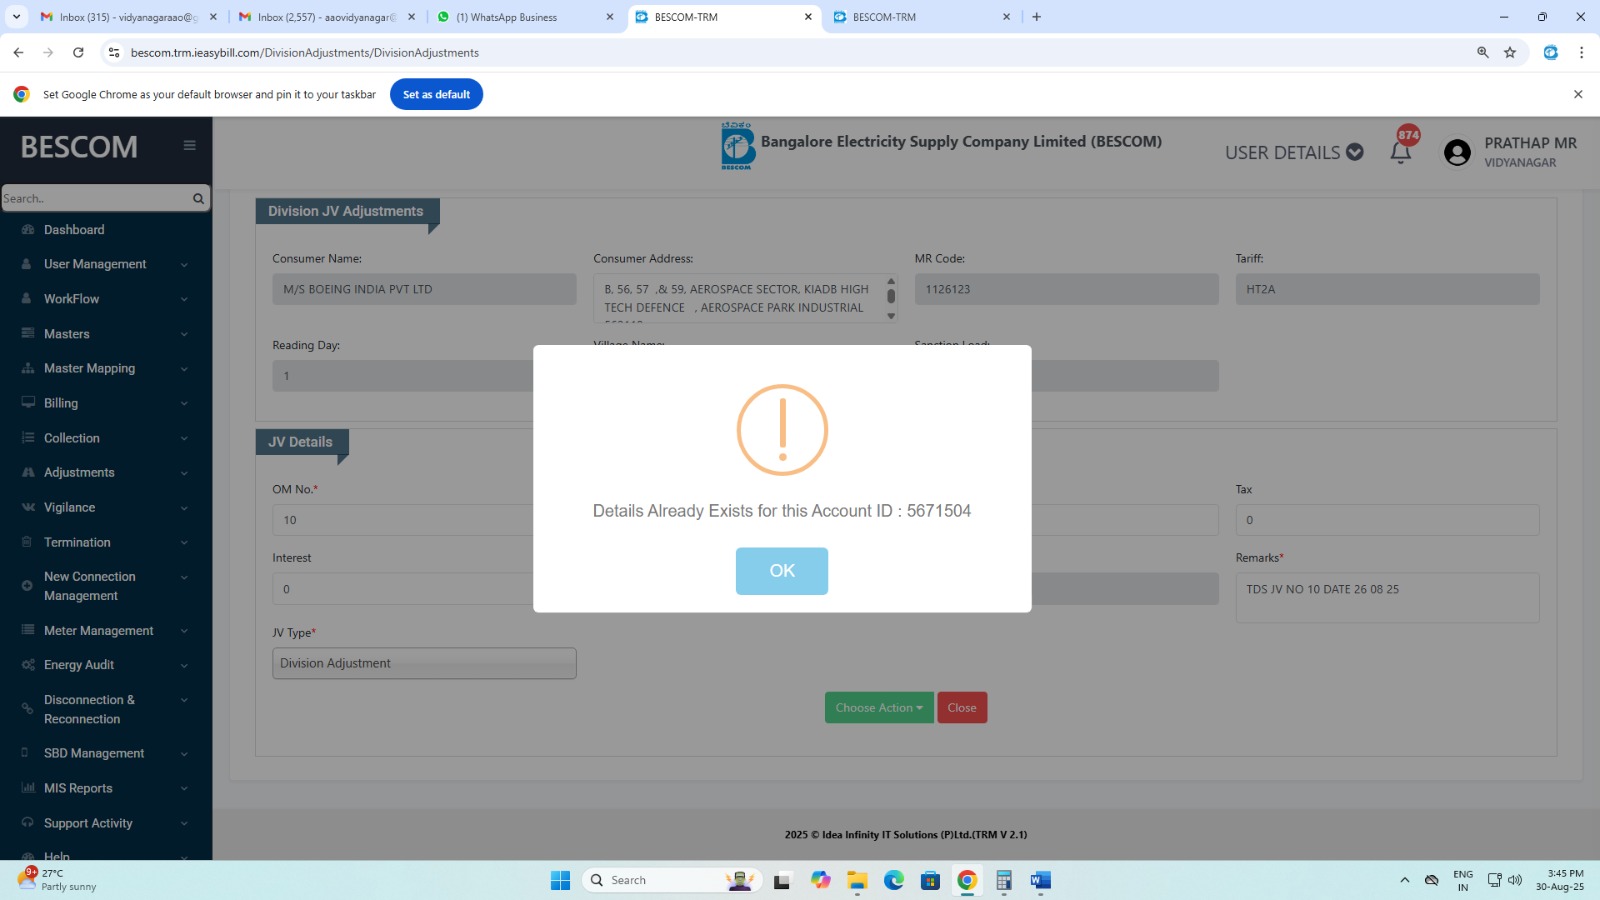Launch File Explorer from the taskbar
Image resolution: width=1600 pixels, height=900 pixels.
coord(857,880)
